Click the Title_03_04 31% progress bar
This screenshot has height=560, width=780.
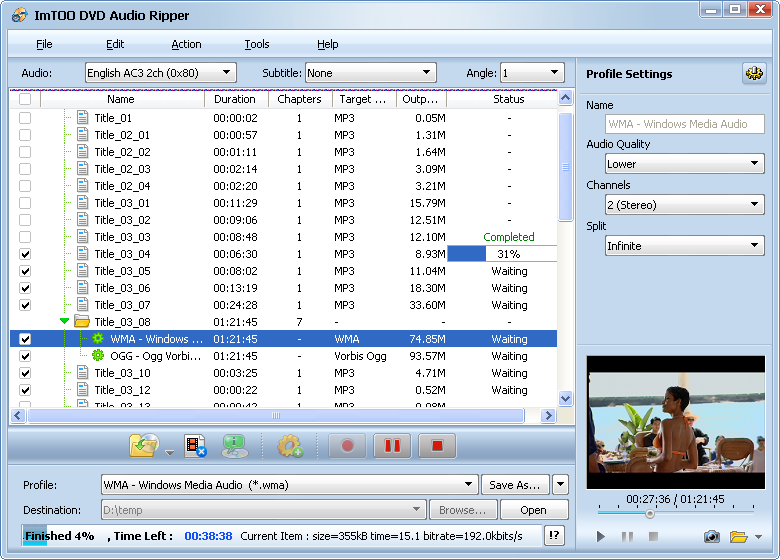502,254
